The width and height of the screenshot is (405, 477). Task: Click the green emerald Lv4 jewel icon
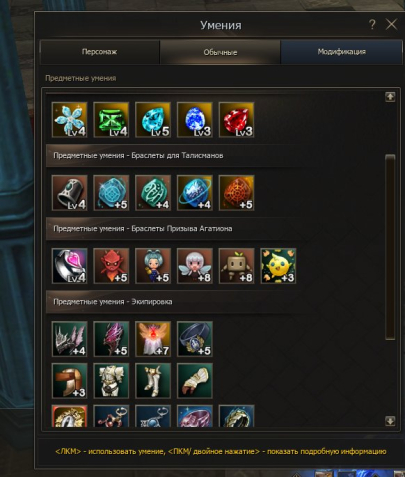click(x=111, y=120)
